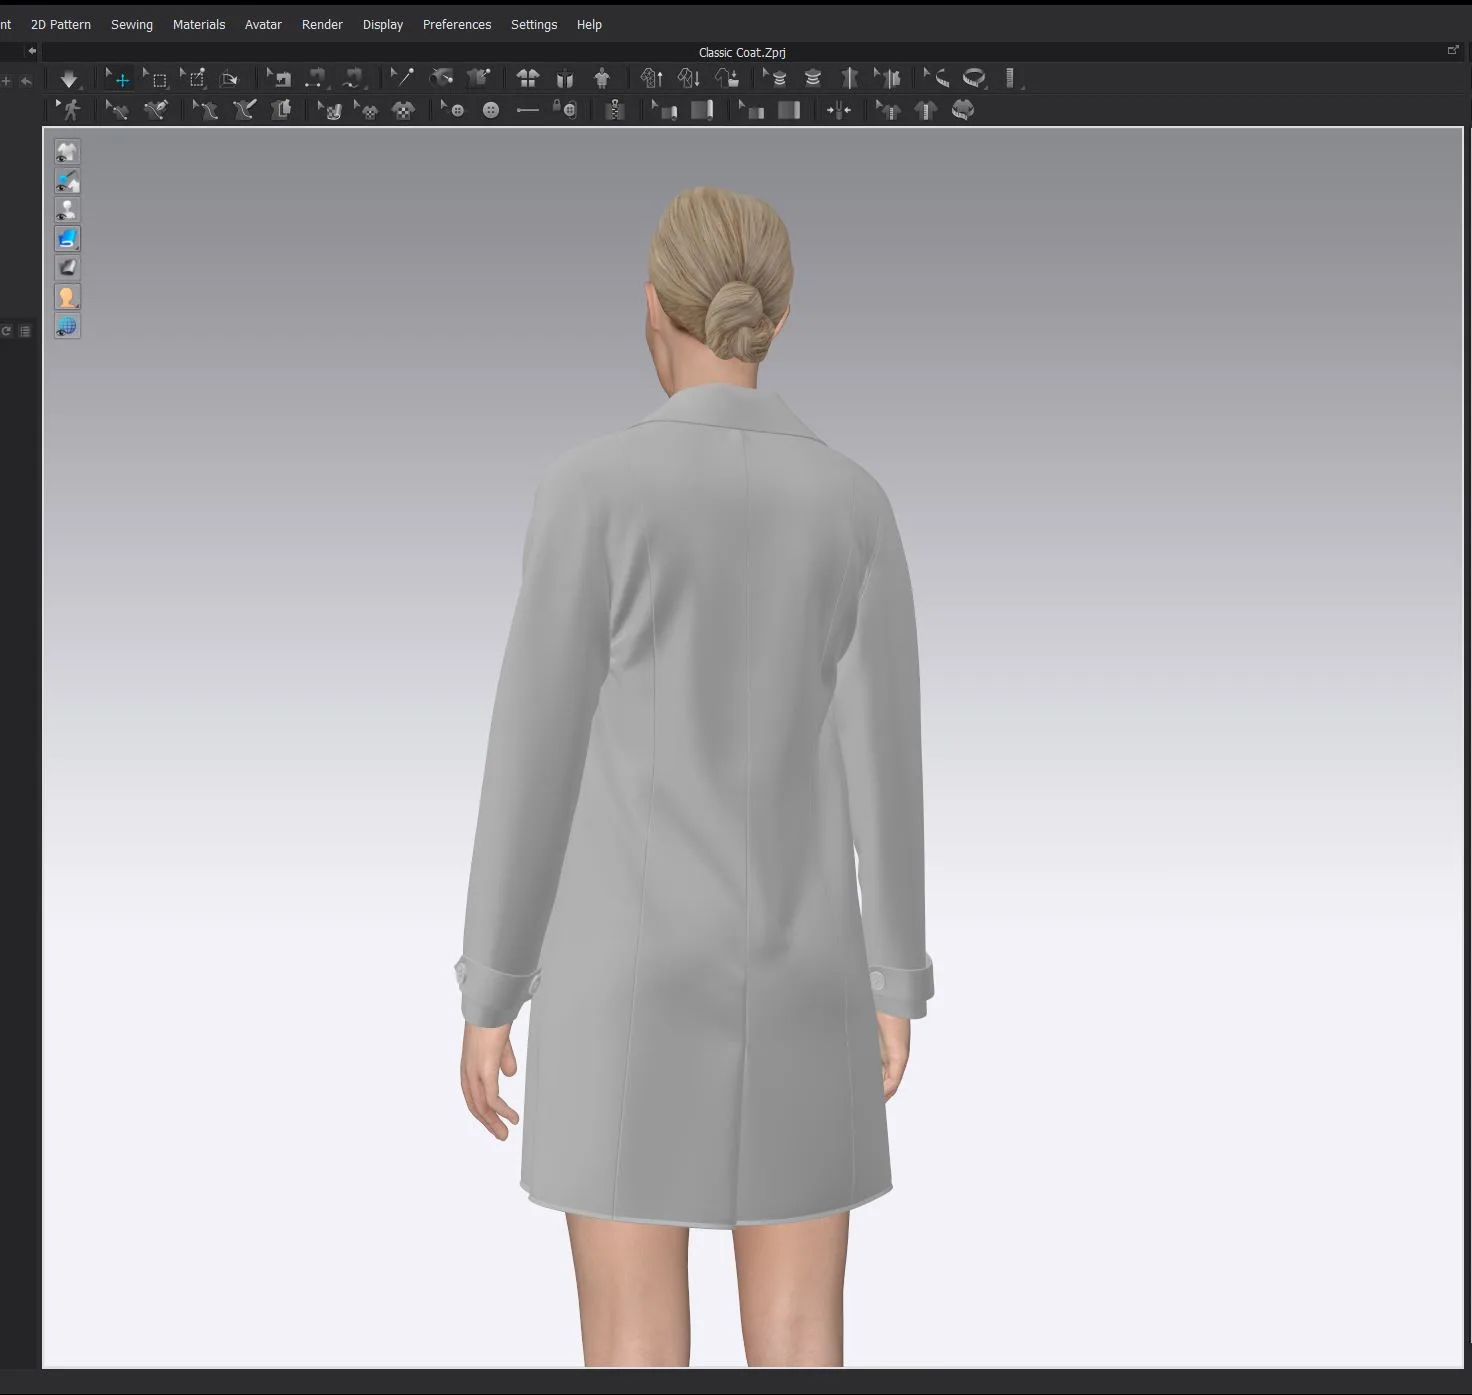
Task: Open the Sewing menu
Action: [x=132, y=24]
